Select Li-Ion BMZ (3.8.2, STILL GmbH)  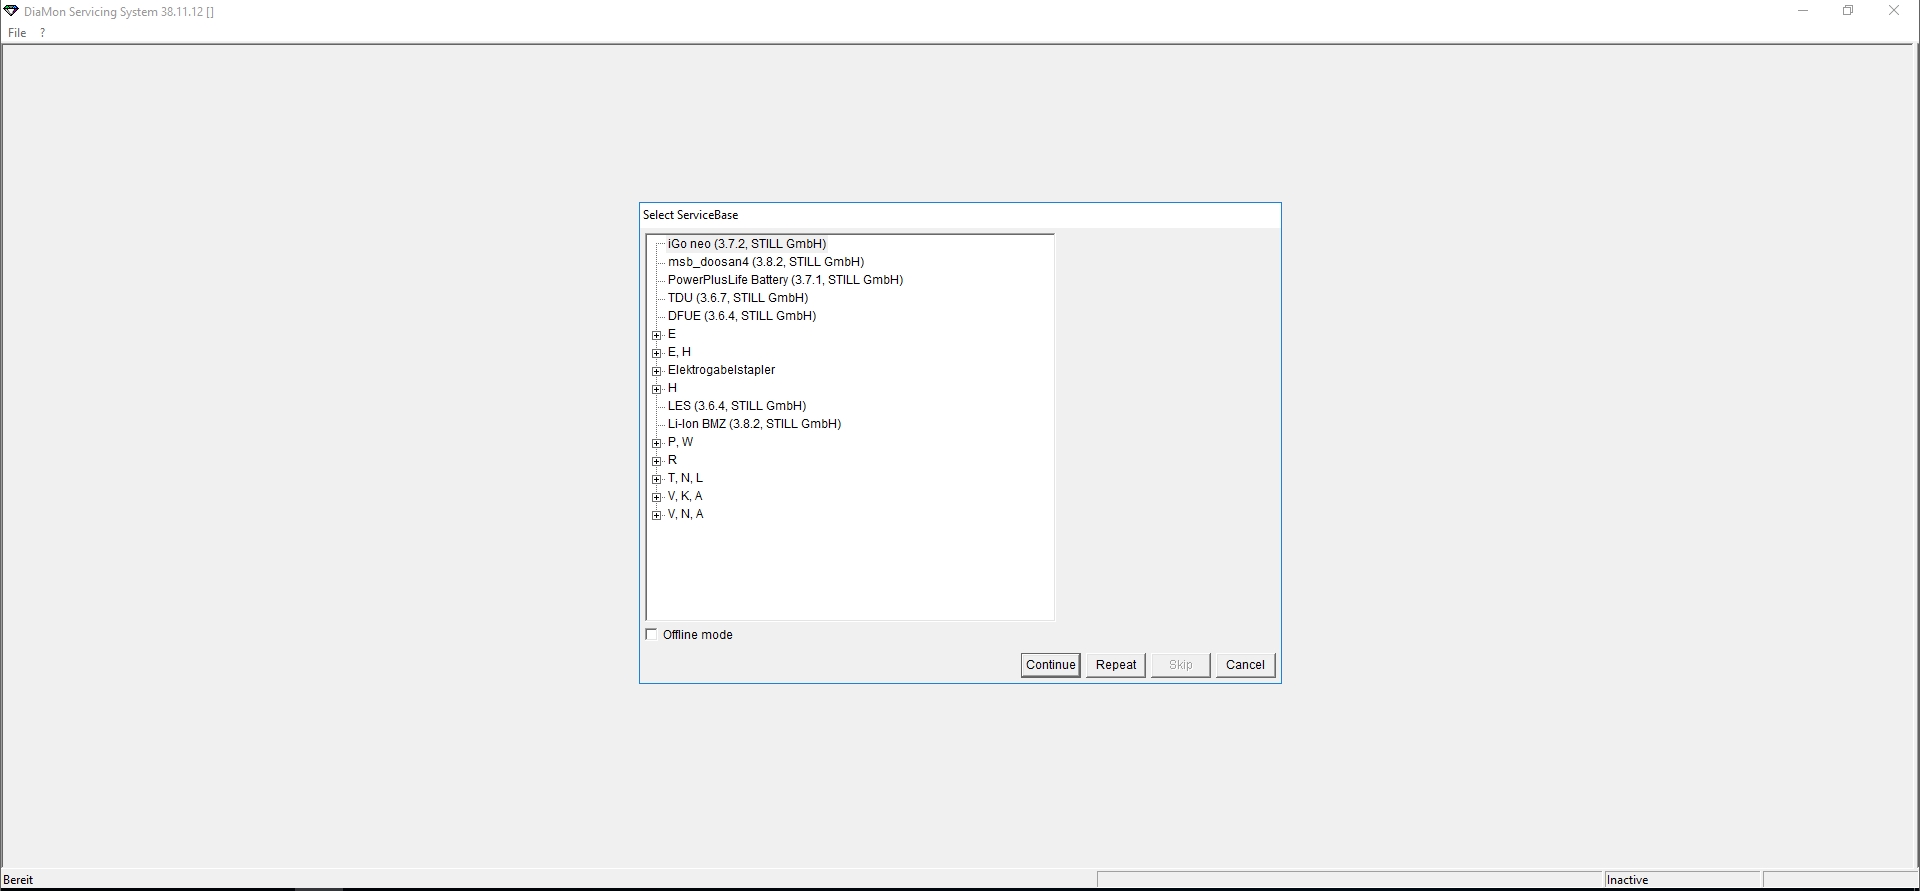[x=754, y=424]
